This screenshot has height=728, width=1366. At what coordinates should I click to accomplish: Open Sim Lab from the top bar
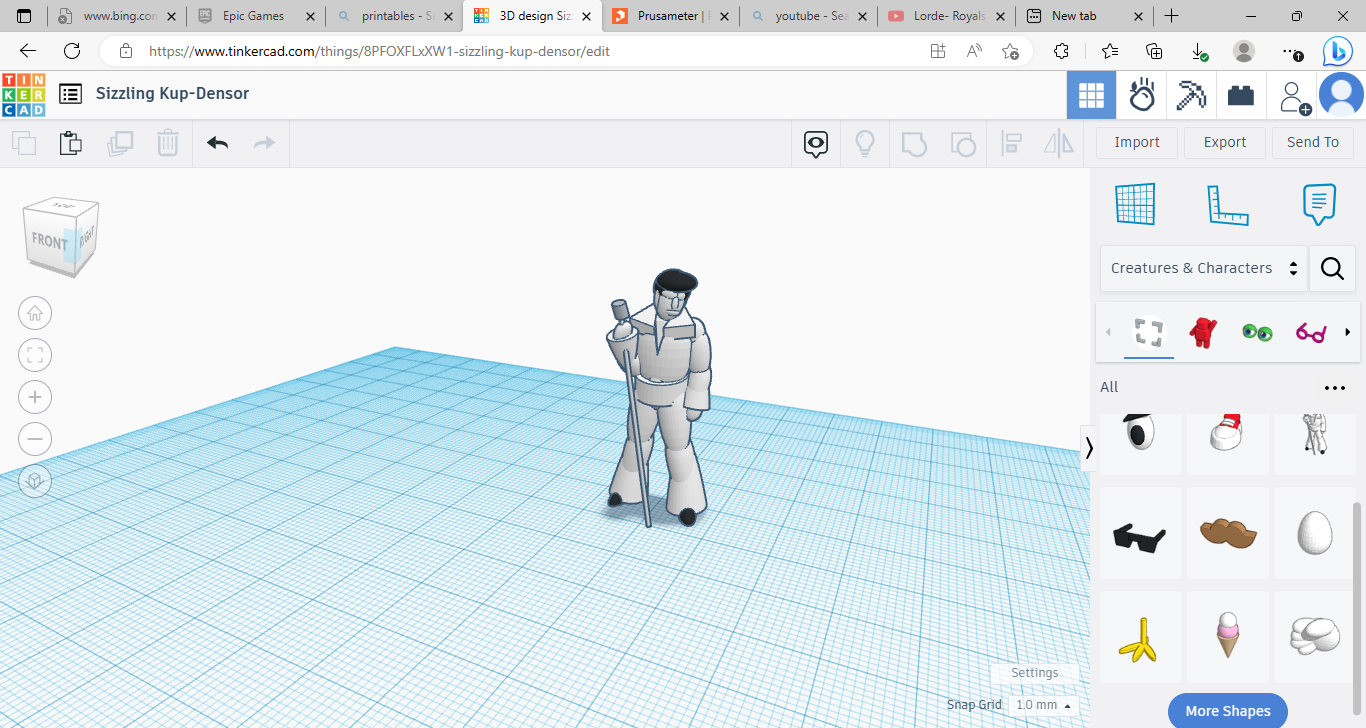[x=1141, y=95]
